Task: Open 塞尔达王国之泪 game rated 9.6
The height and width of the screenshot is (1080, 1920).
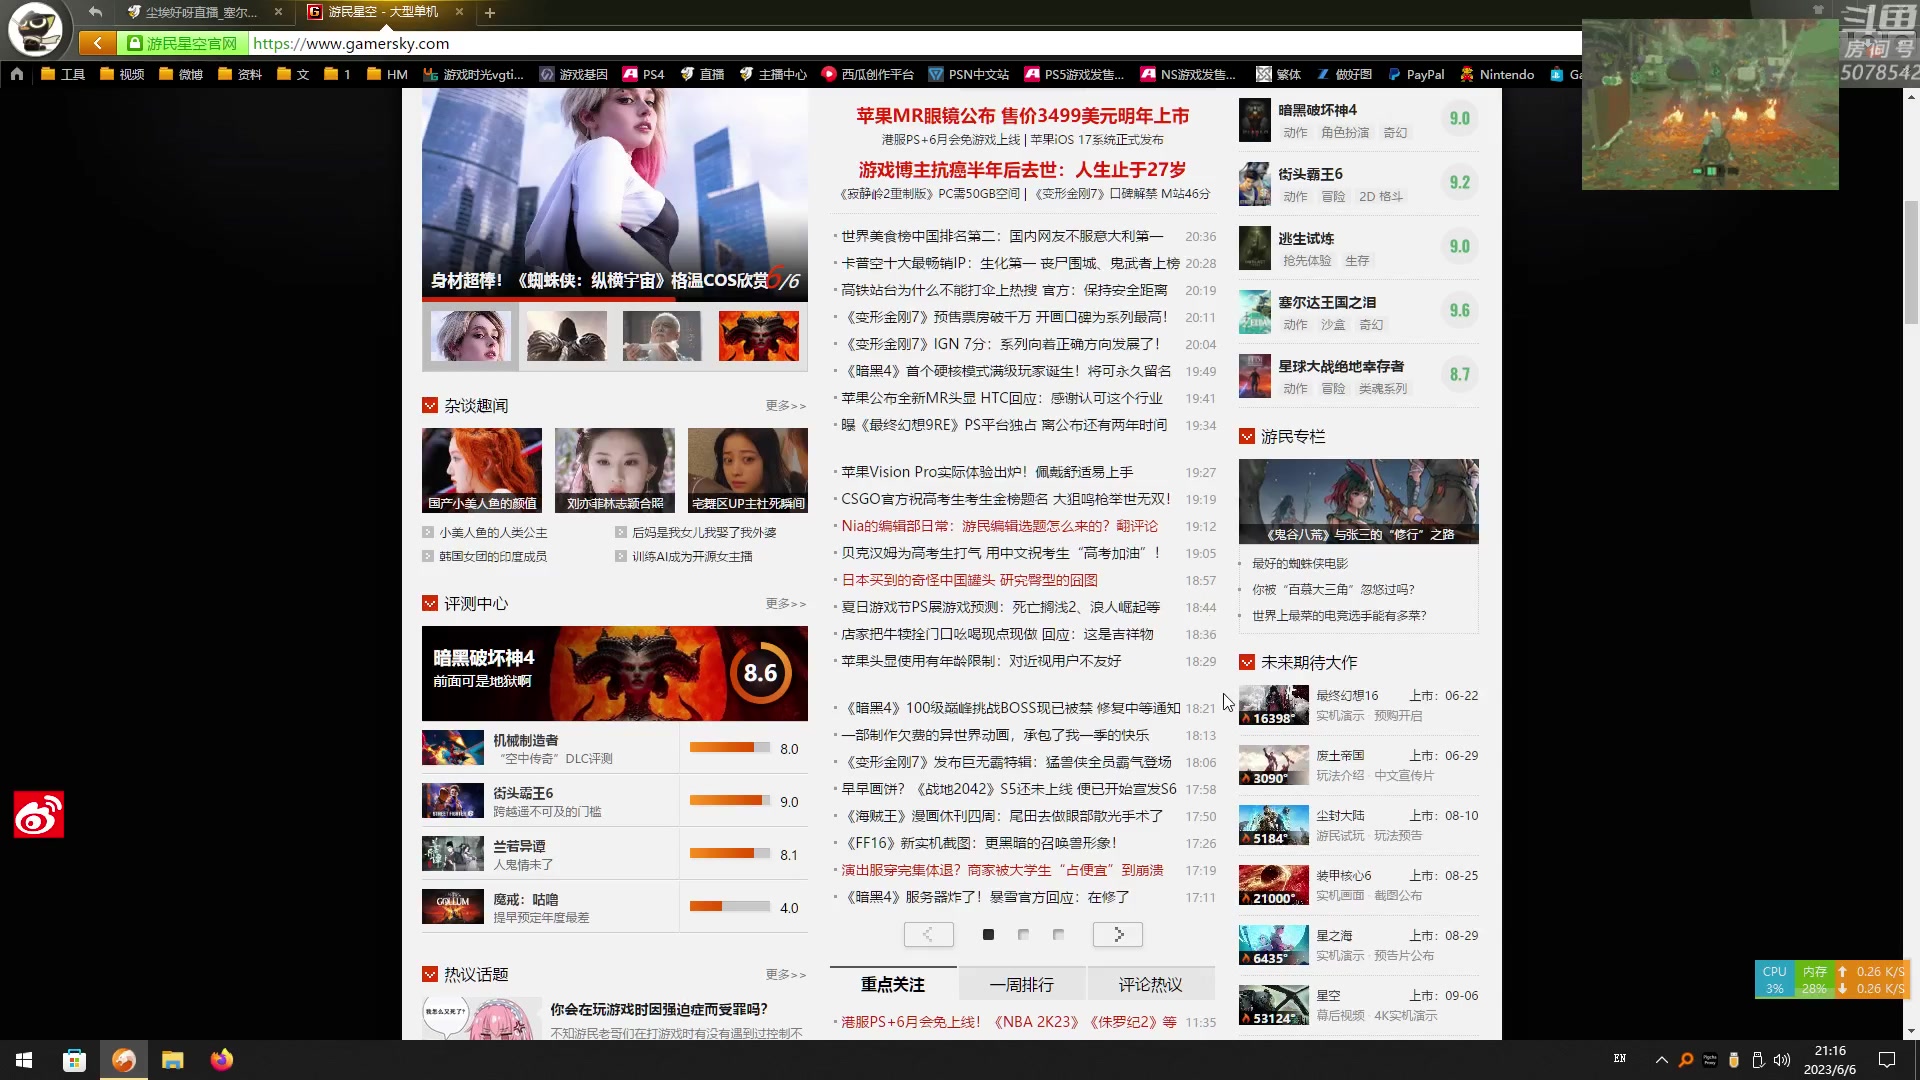Action: coord(1358,311)
